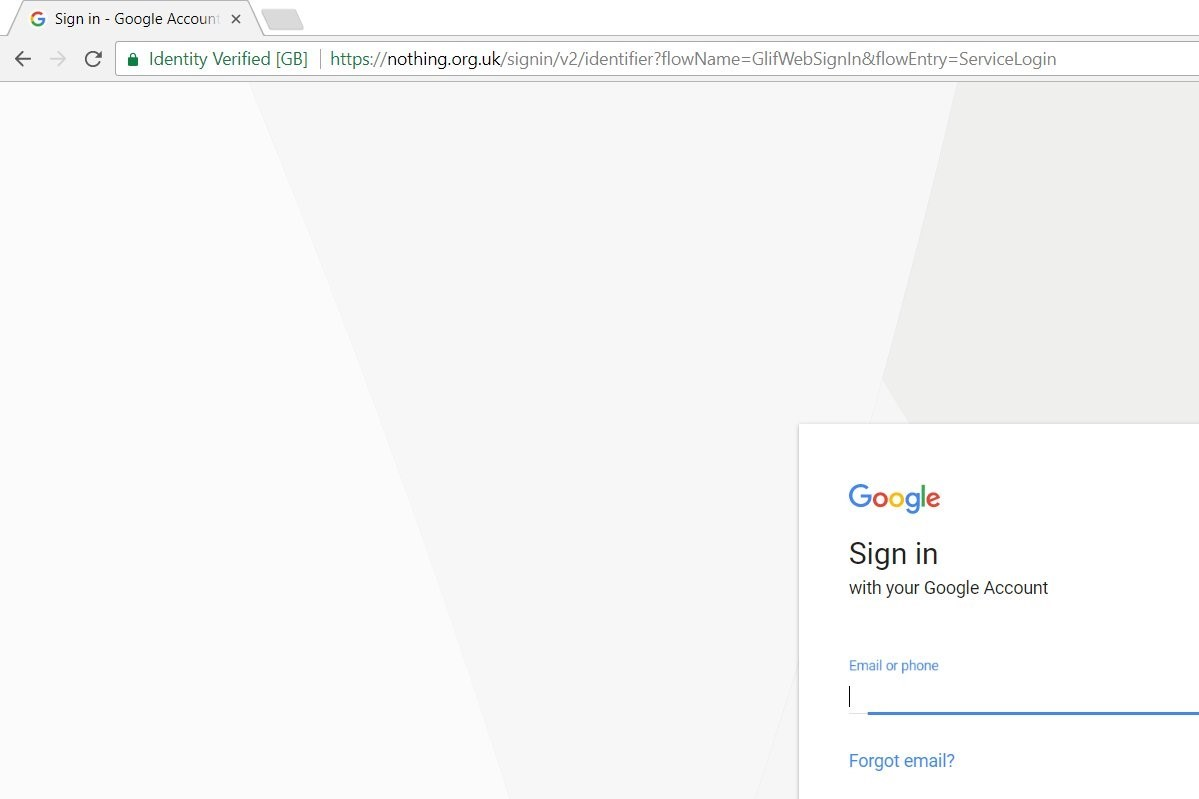Click the 'Identity Verified [GB]' security label
The height and width of the screenshot is (799, 1199).
(x=227, y=58)
